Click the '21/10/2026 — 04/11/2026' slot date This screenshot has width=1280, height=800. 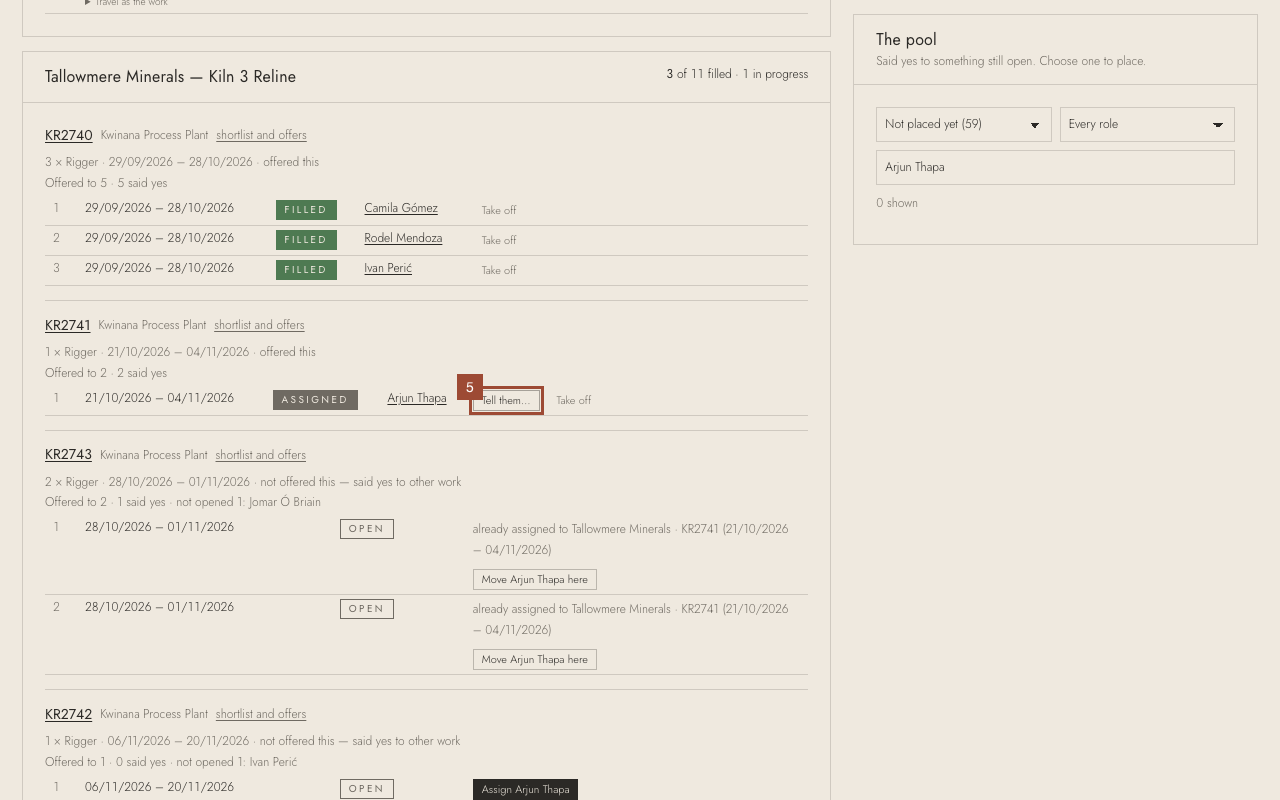click(159, 398)
